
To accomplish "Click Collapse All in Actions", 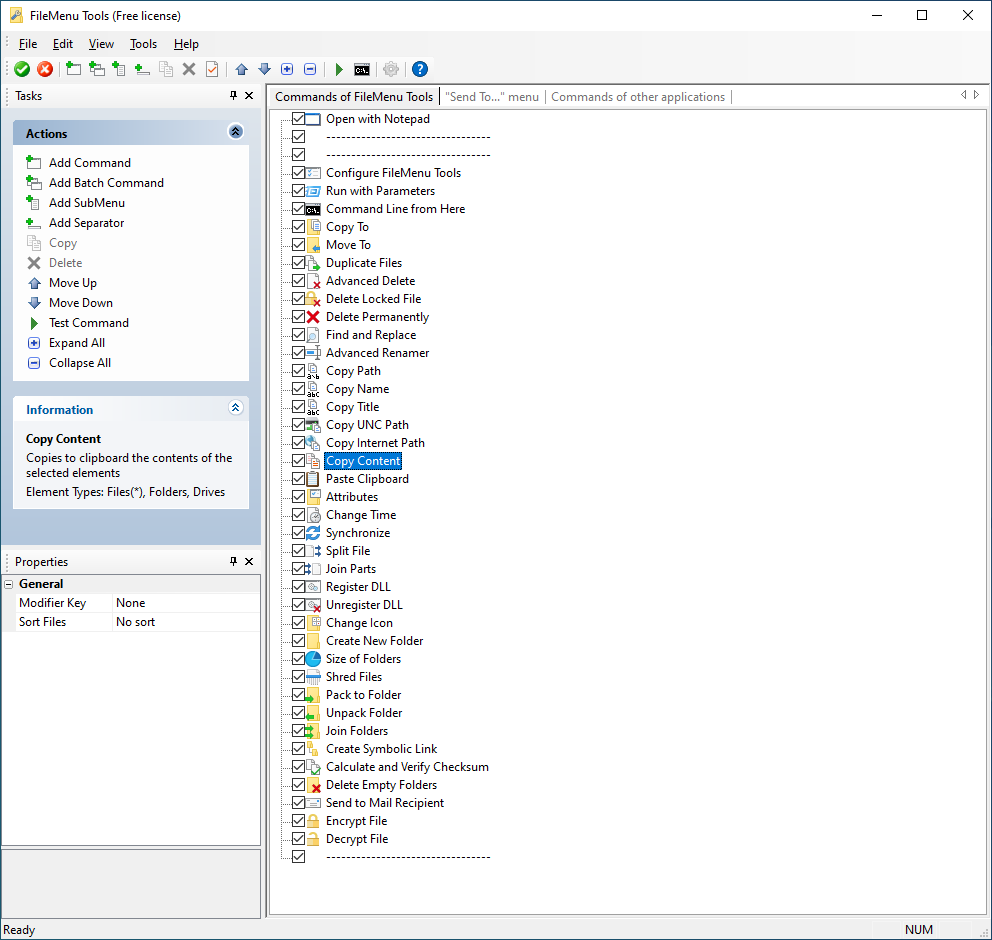I will [80, 363].
